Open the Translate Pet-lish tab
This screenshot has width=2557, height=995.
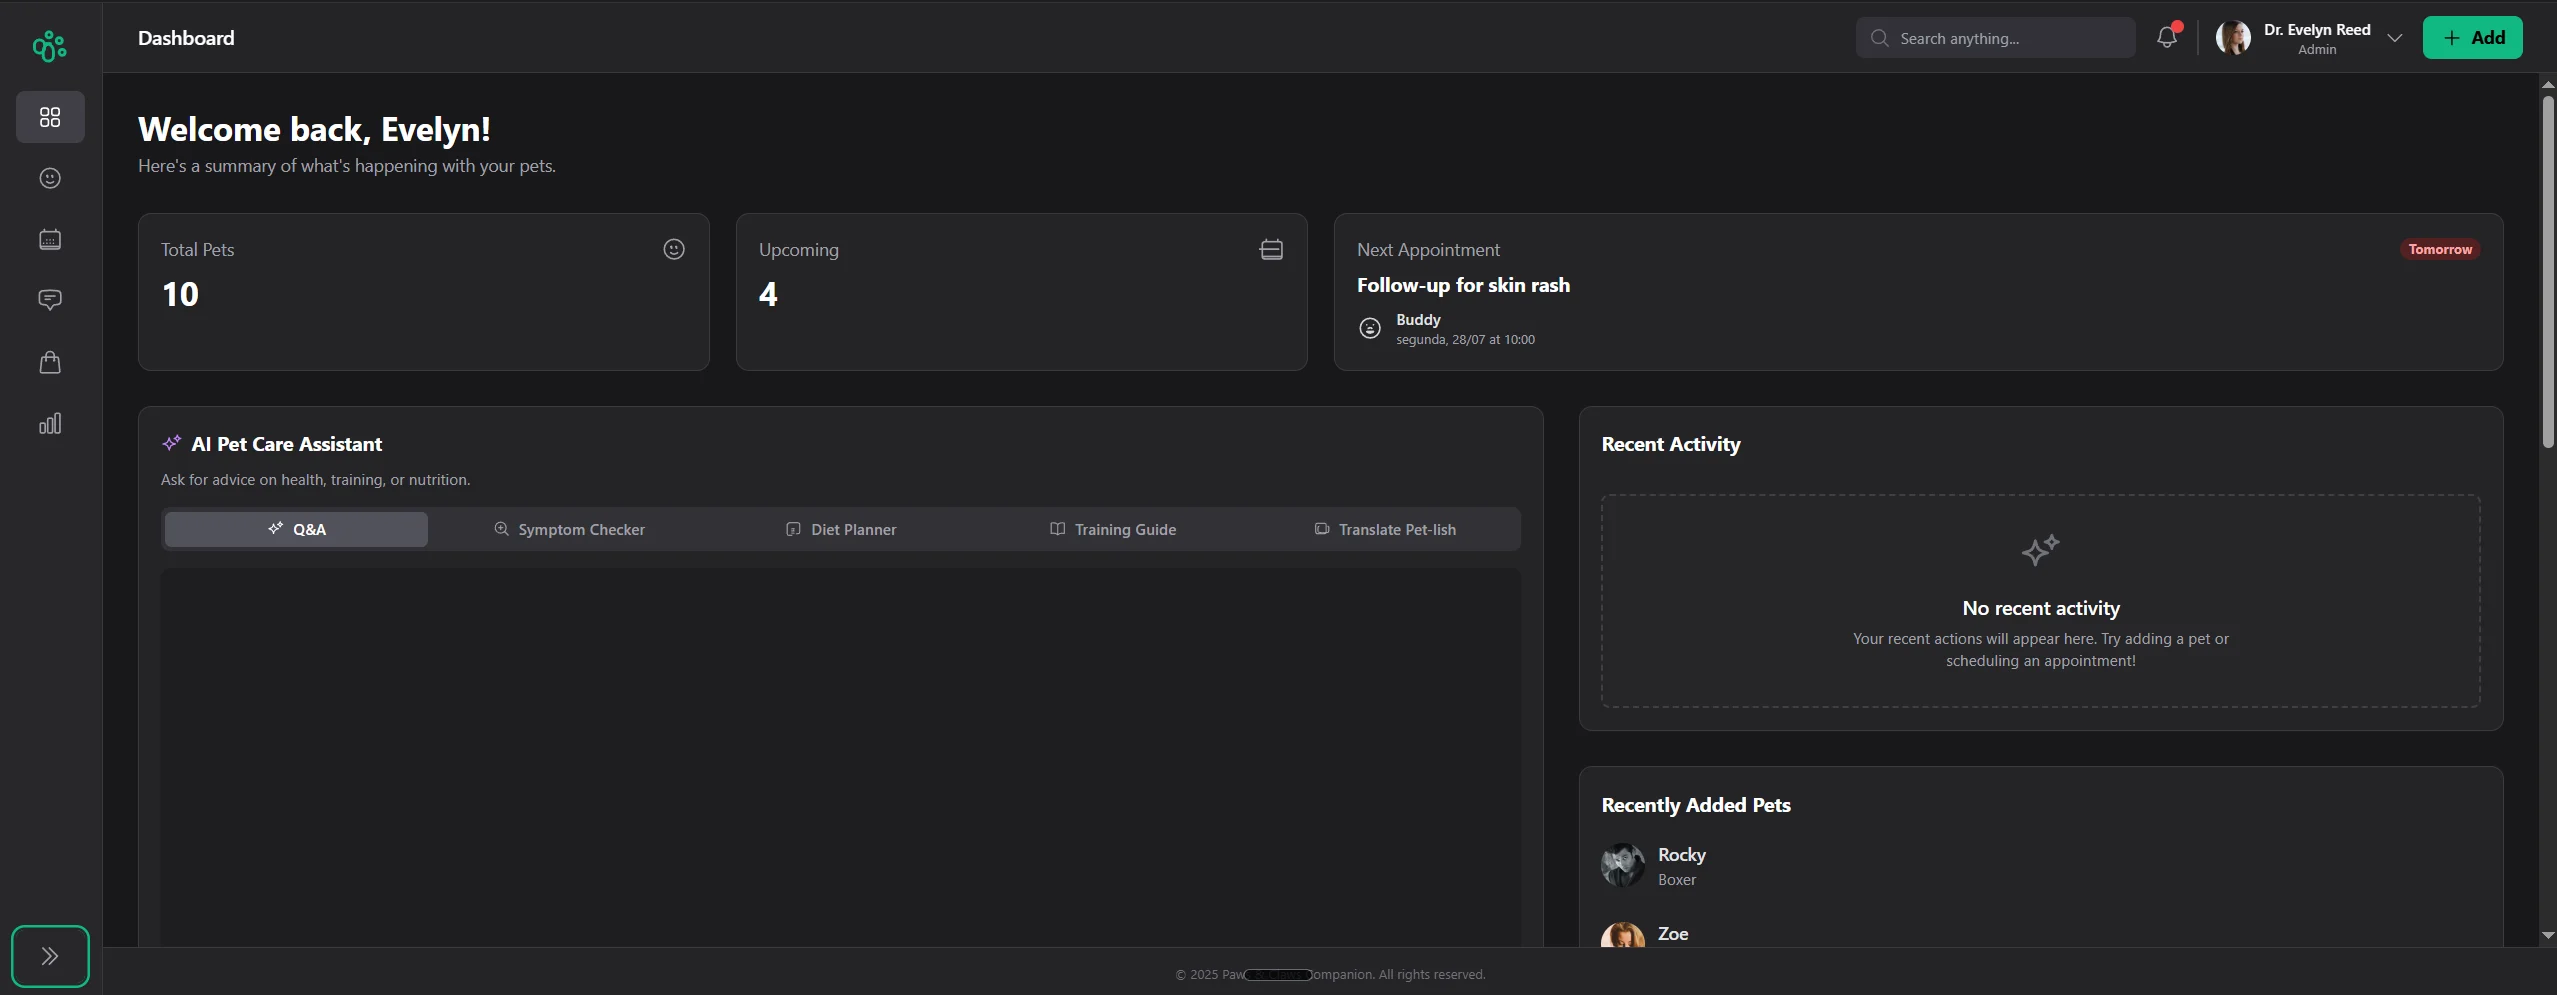pos(1385,530)
